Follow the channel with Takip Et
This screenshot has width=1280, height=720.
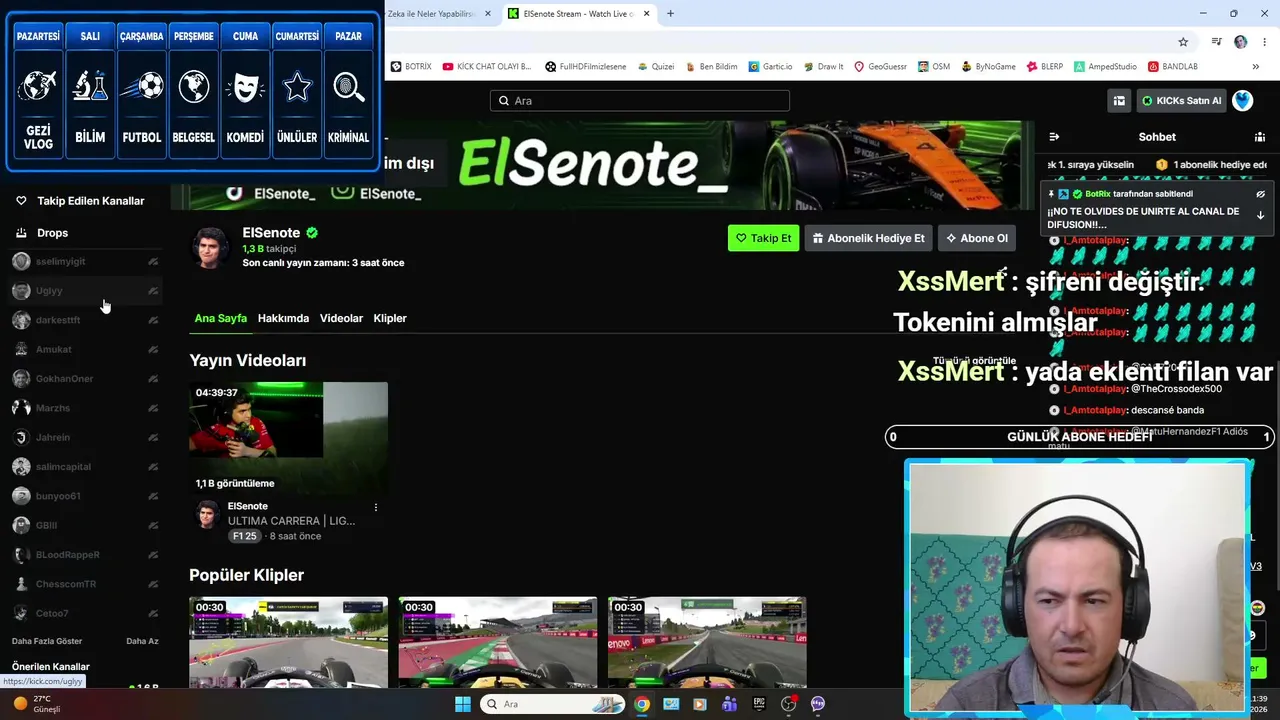click(x=763, y=238)
